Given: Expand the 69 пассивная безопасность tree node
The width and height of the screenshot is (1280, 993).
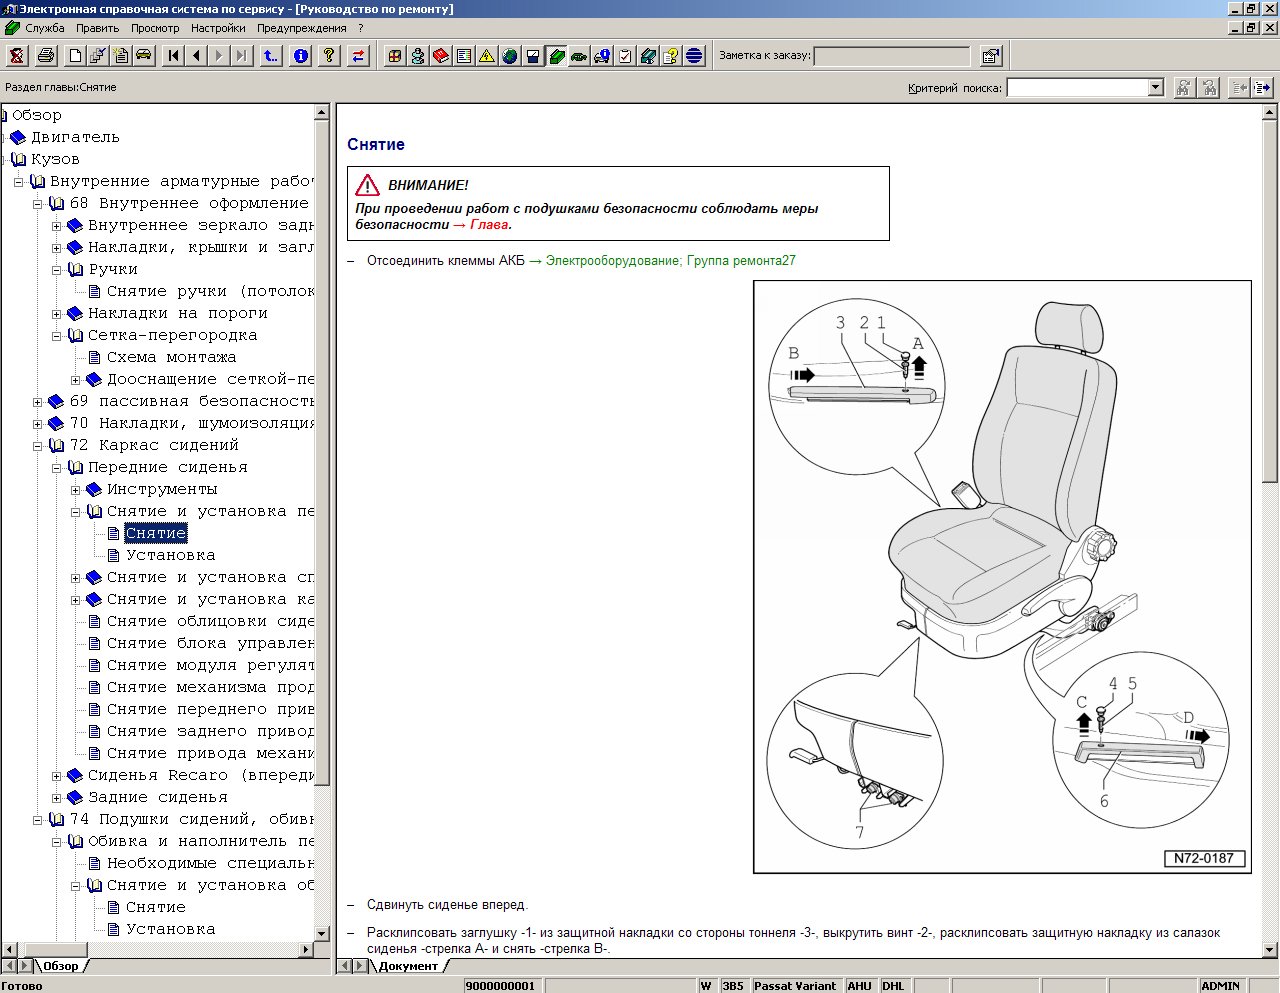Looking at the screenshot, I should pos(38,402).
